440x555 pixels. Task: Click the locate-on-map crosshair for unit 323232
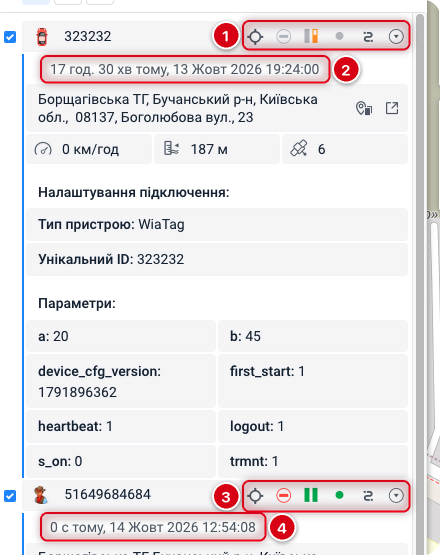tap(255, 36)
